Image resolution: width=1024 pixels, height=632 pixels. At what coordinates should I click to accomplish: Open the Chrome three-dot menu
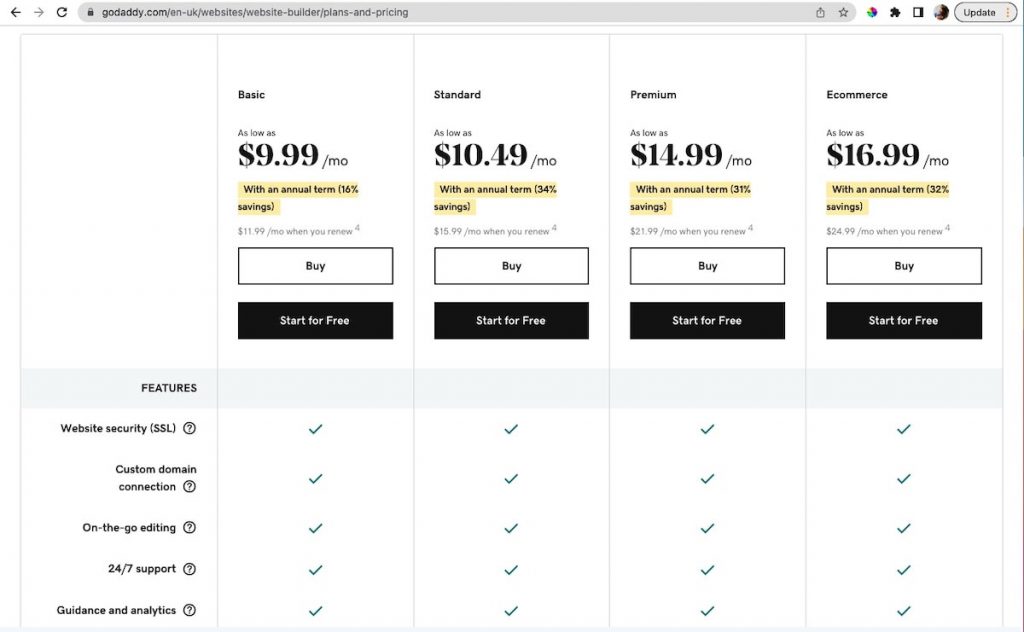pos(1010,12)
